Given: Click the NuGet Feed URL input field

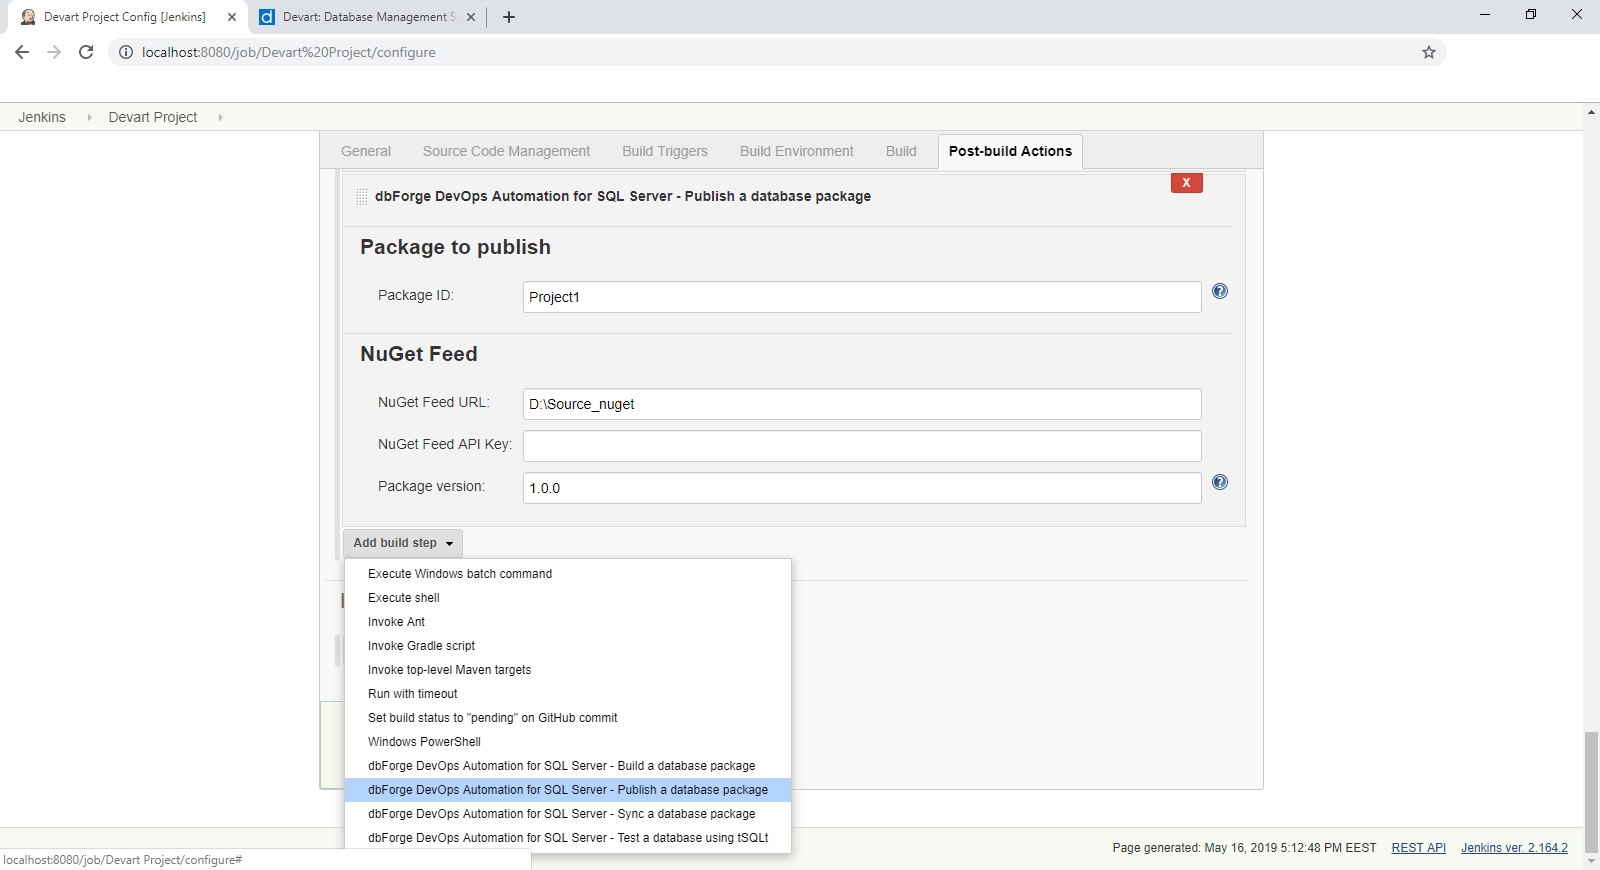Looking at the screenshot, I should click(862, 404).
